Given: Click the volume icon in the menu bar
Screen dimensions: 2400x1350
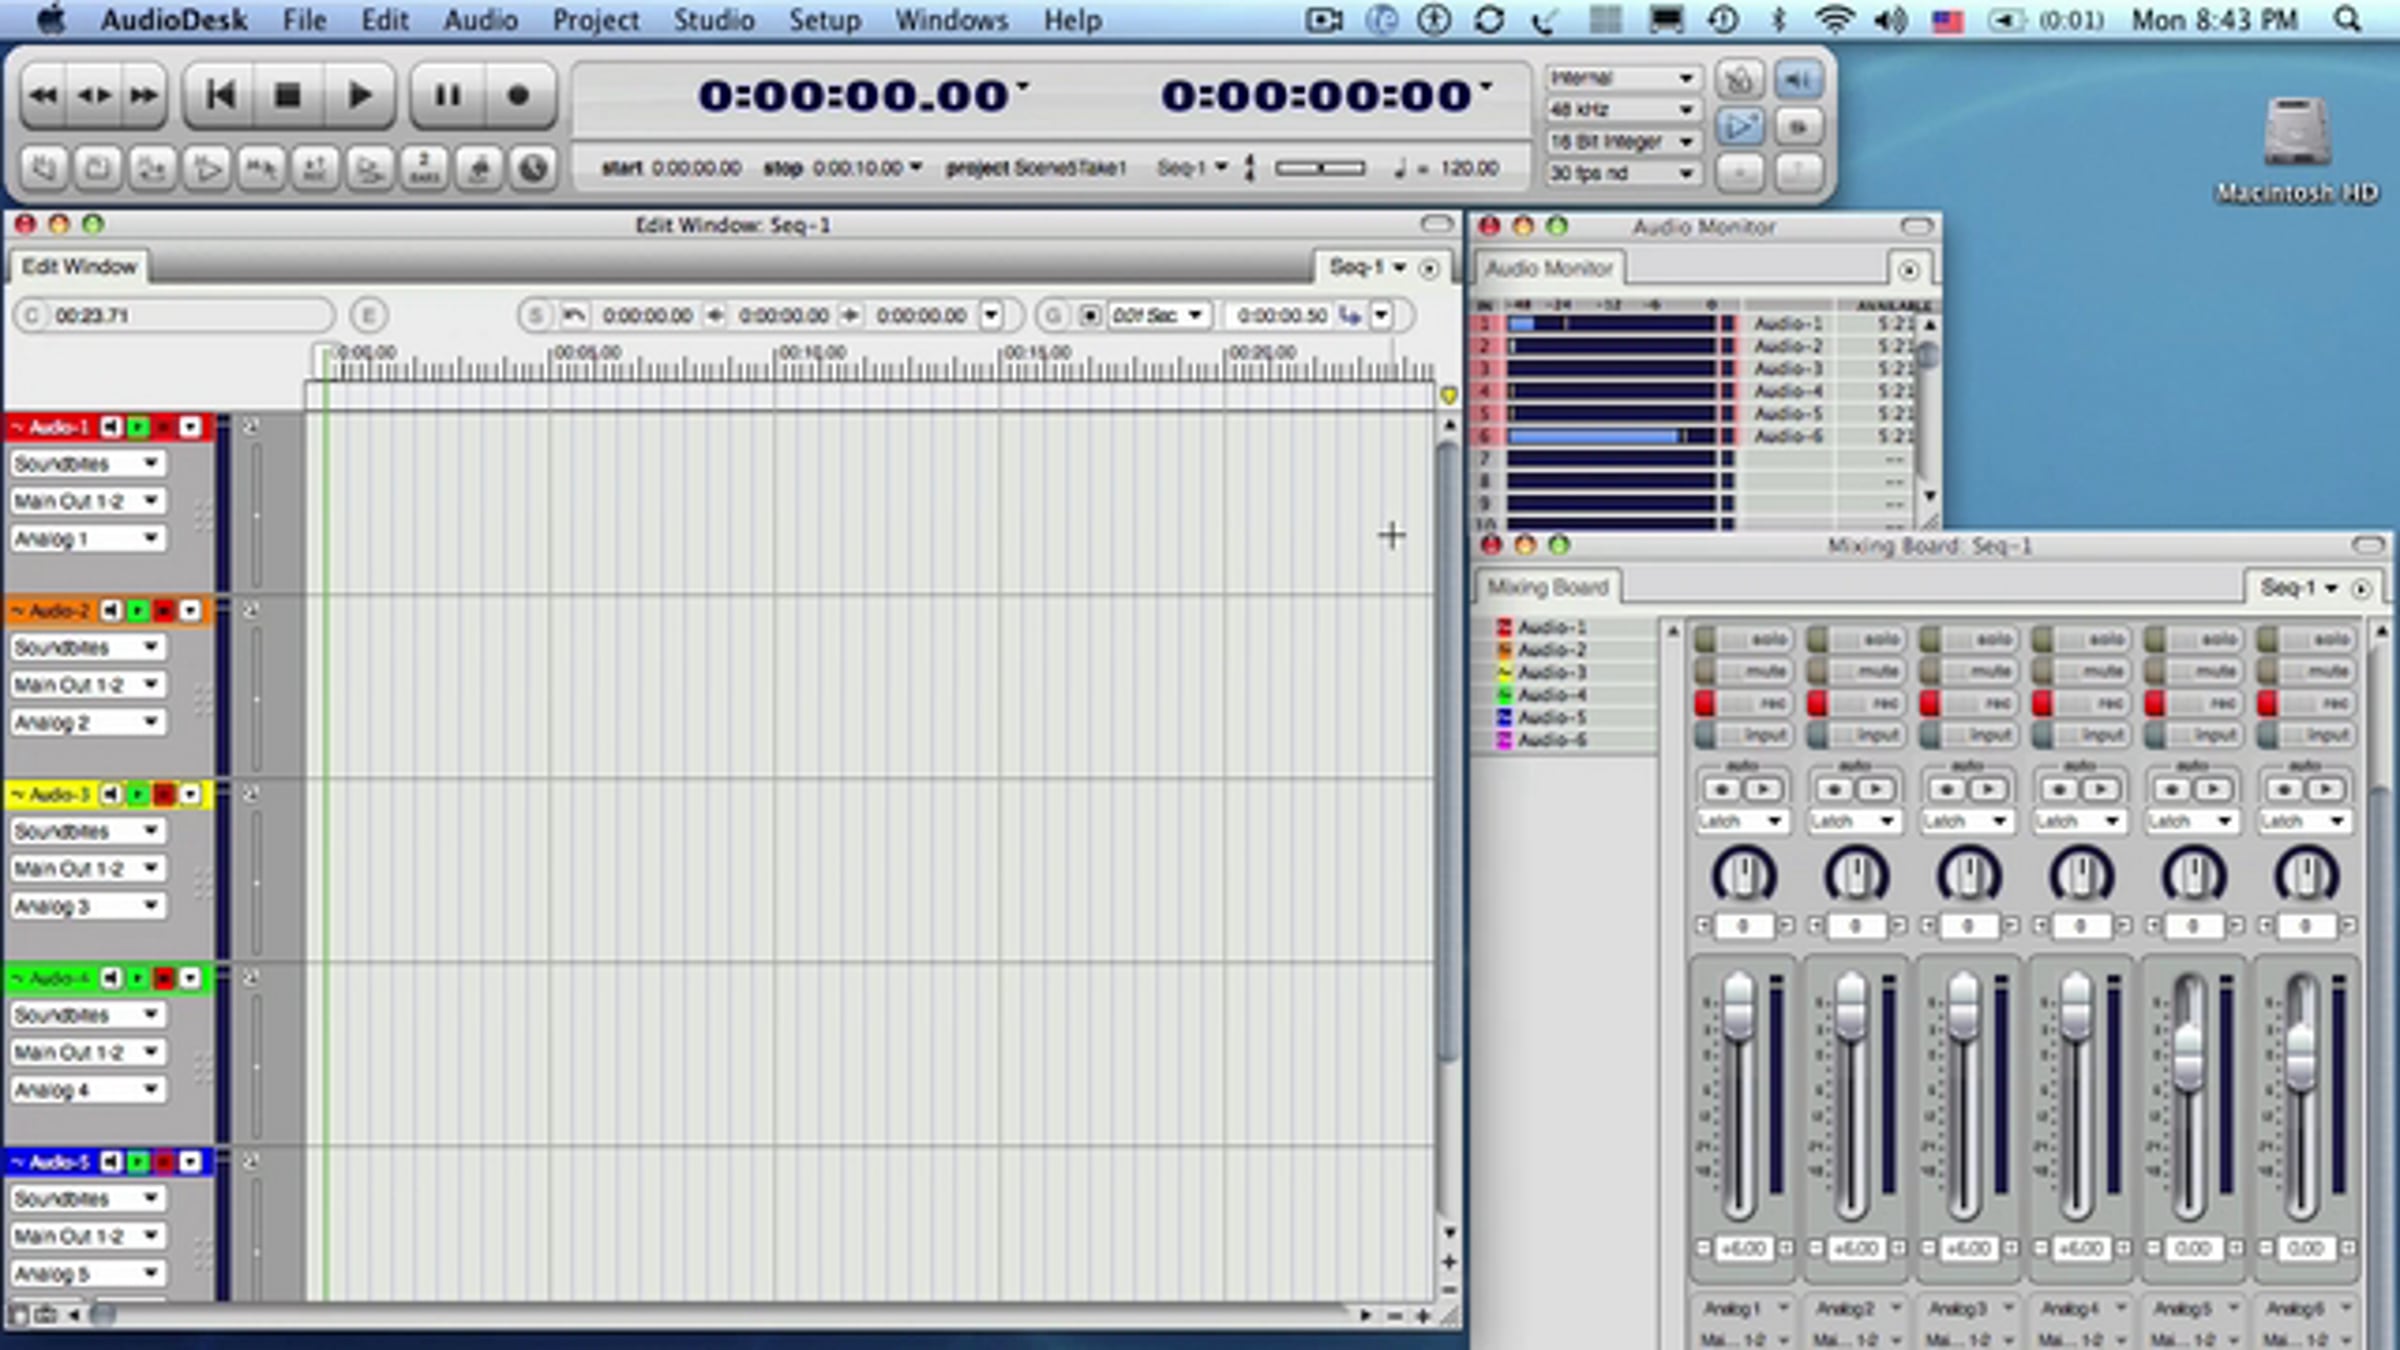Looking at the screenshot, I should point(1890,20).
